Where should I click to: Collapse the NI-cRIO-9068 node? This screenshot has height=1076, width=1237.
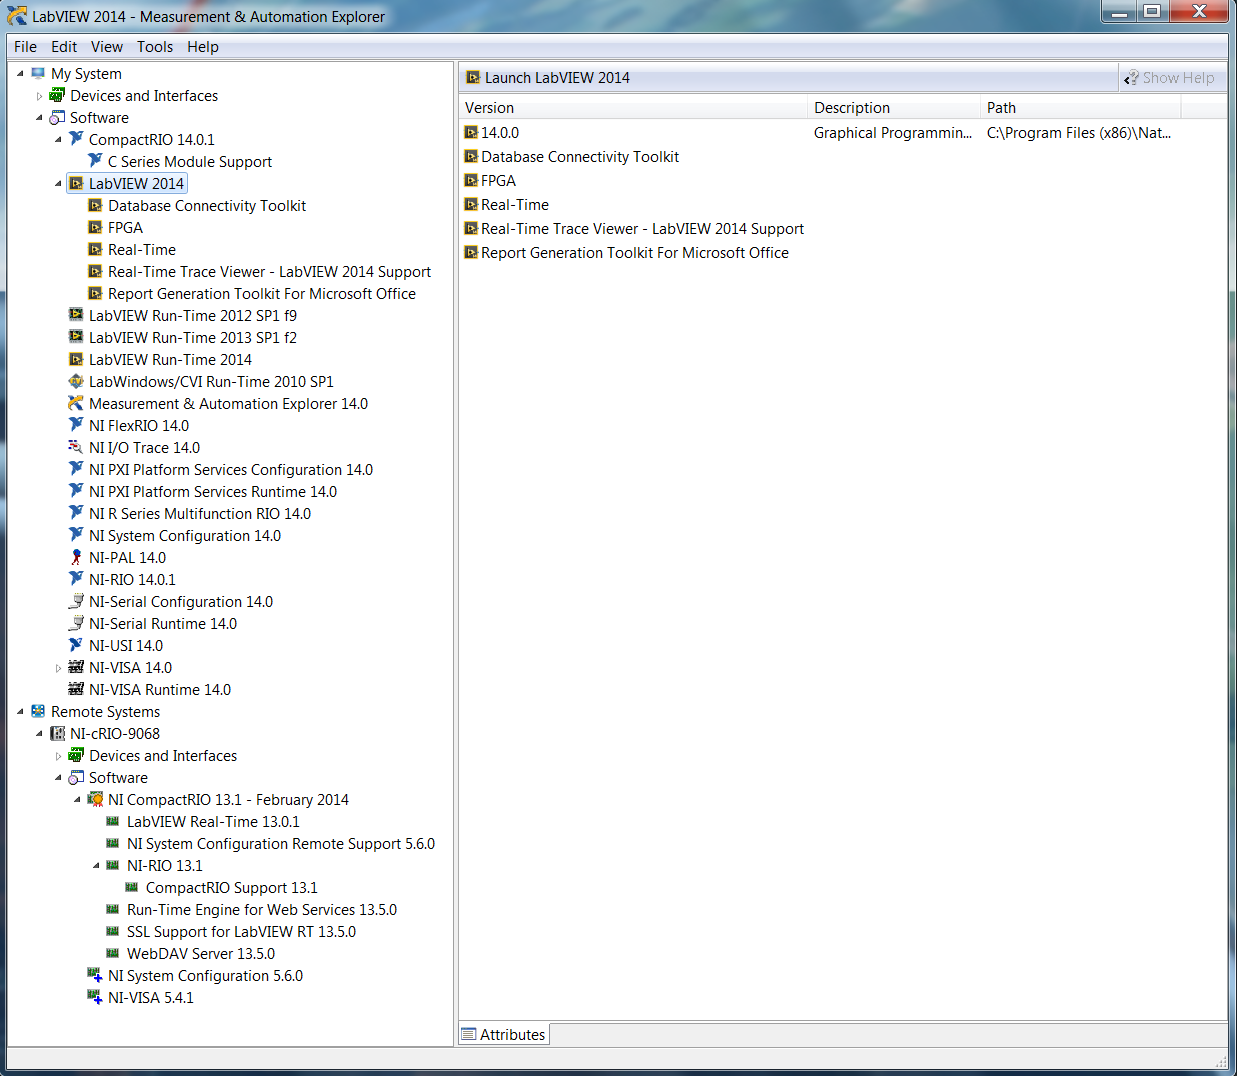(39, 733)
